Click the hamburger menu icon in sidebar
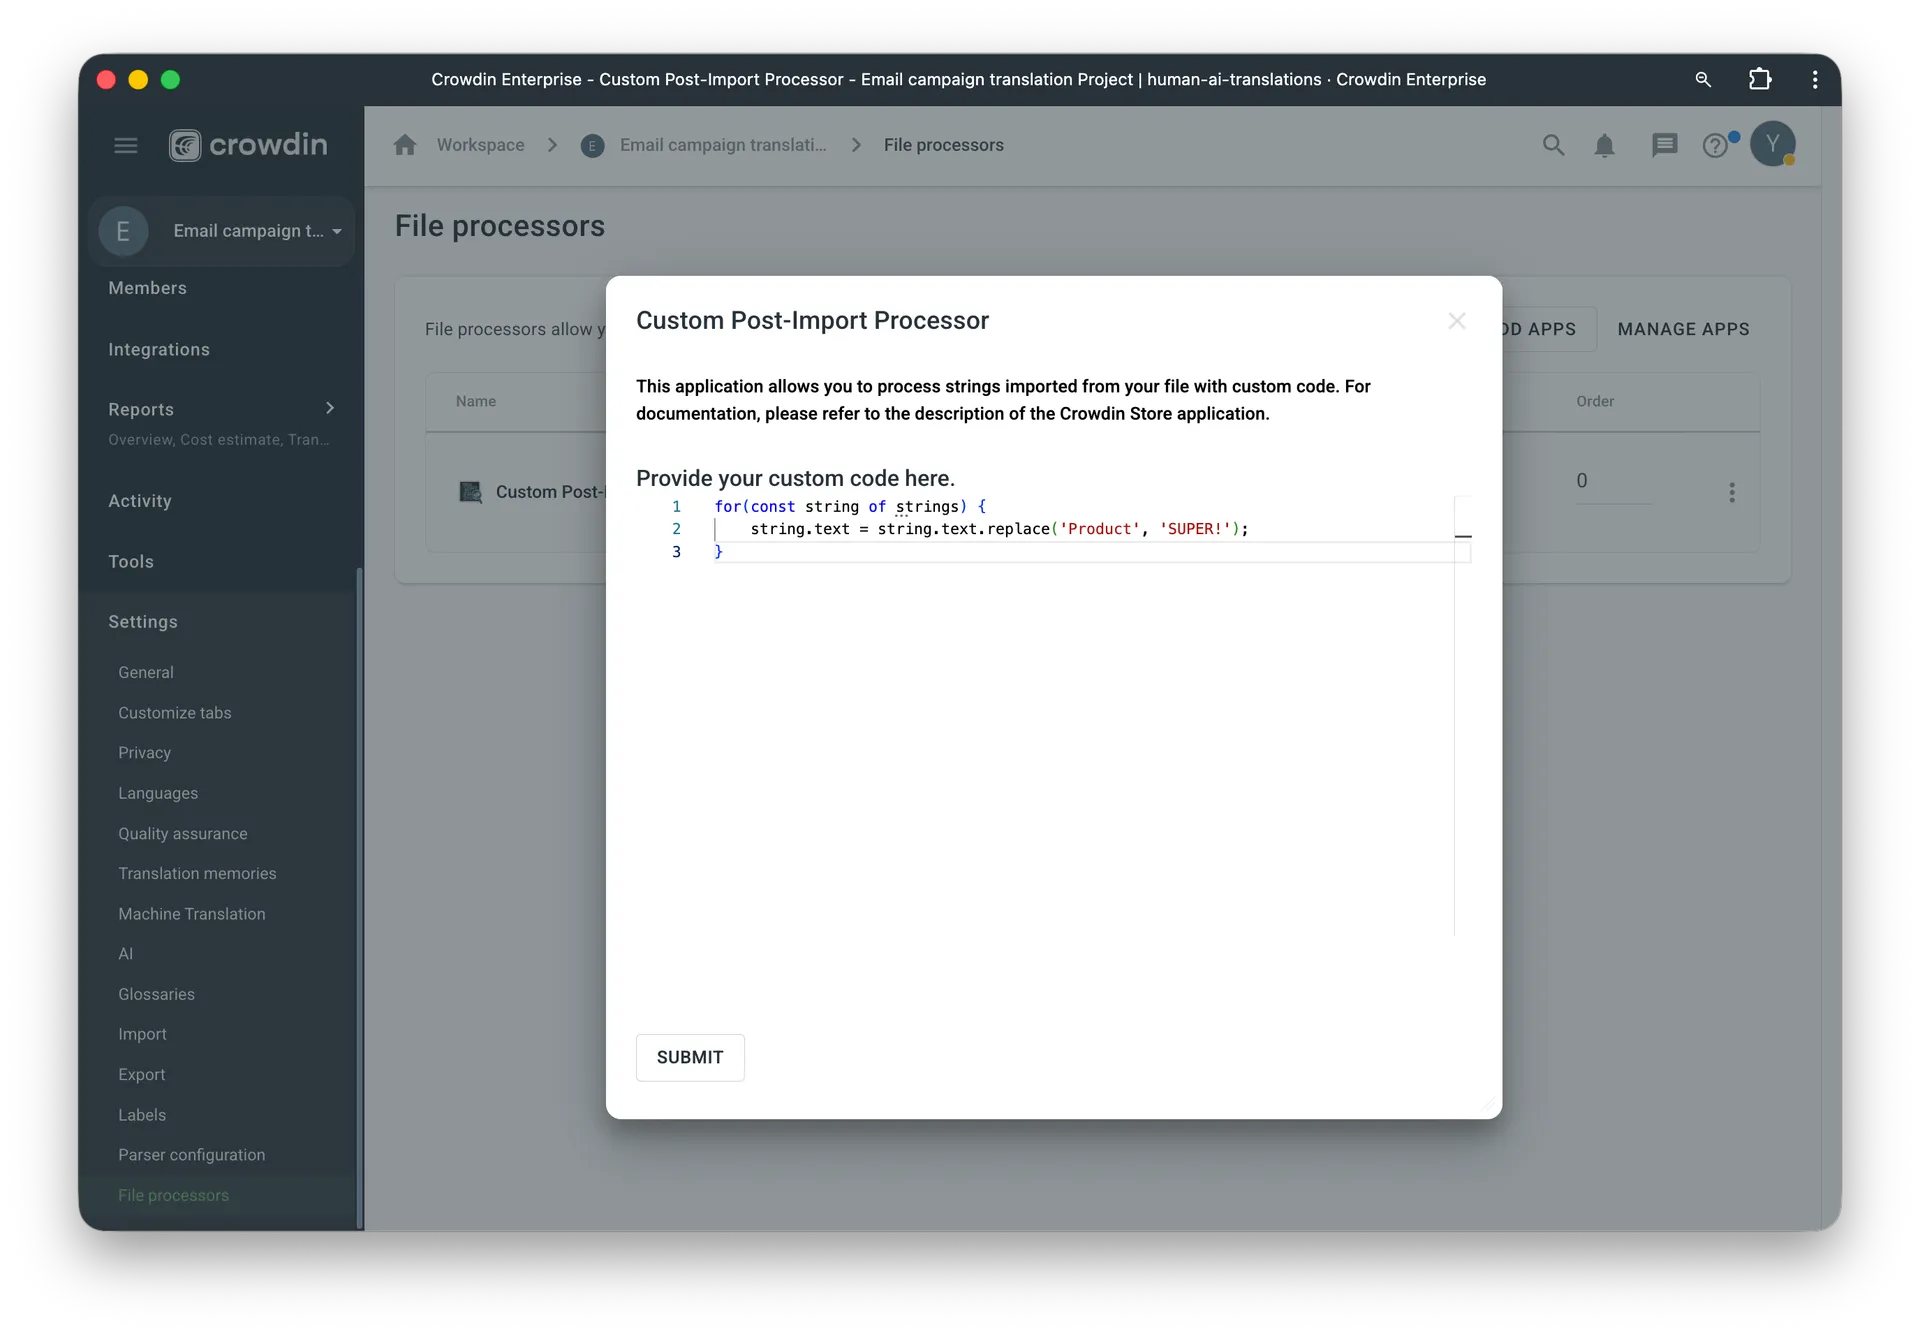 click(125, 146)
